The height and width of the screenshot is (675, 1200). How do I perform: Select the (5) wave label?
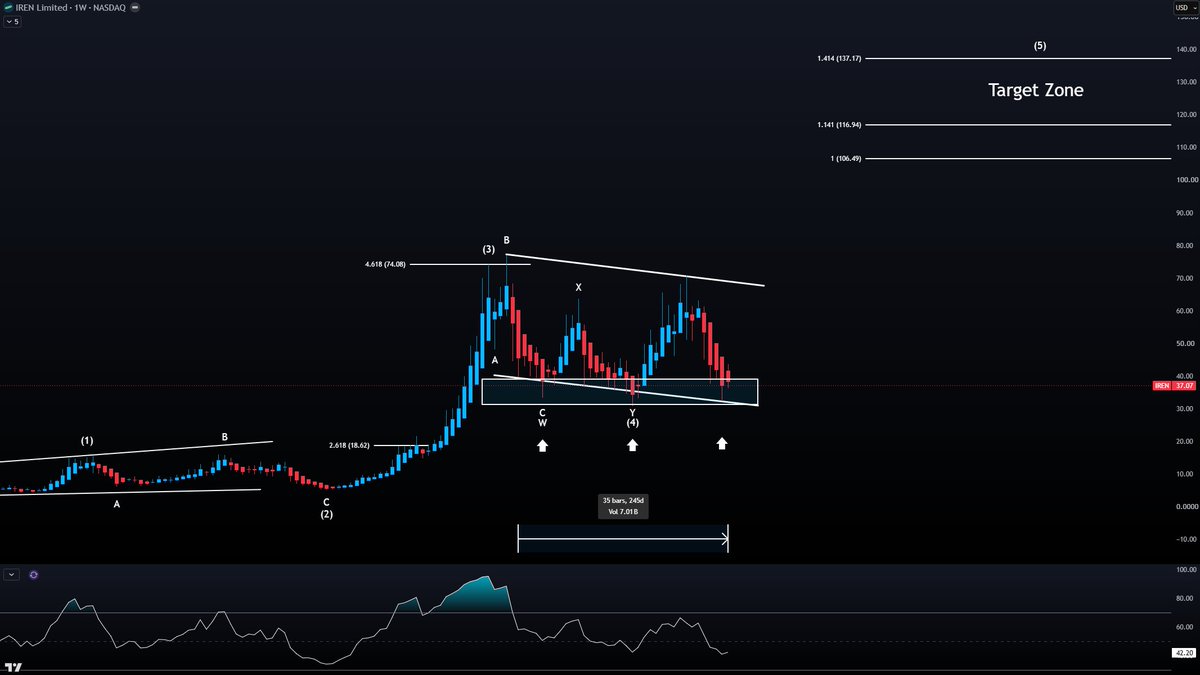(x=1040, y=46)
